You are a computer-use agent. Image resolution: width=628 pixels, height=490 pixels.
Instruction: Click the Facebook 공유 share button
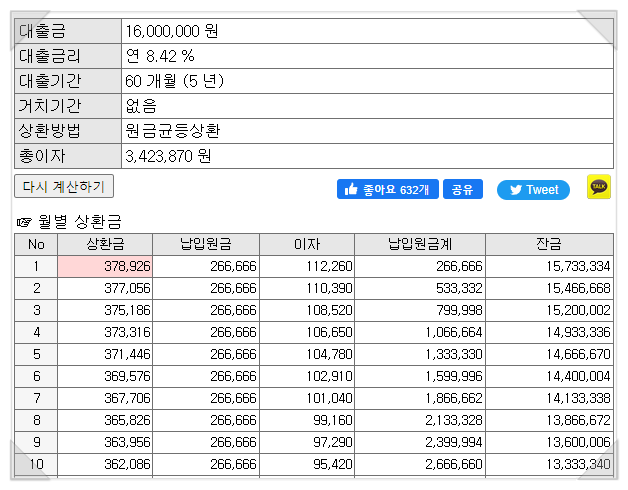coord(463,189)
